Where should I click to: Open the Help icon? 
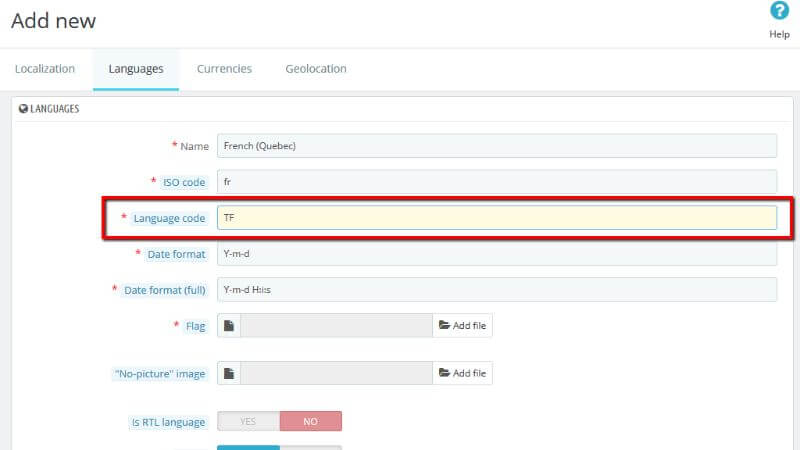pyautogui.click(x=779, y=10)
